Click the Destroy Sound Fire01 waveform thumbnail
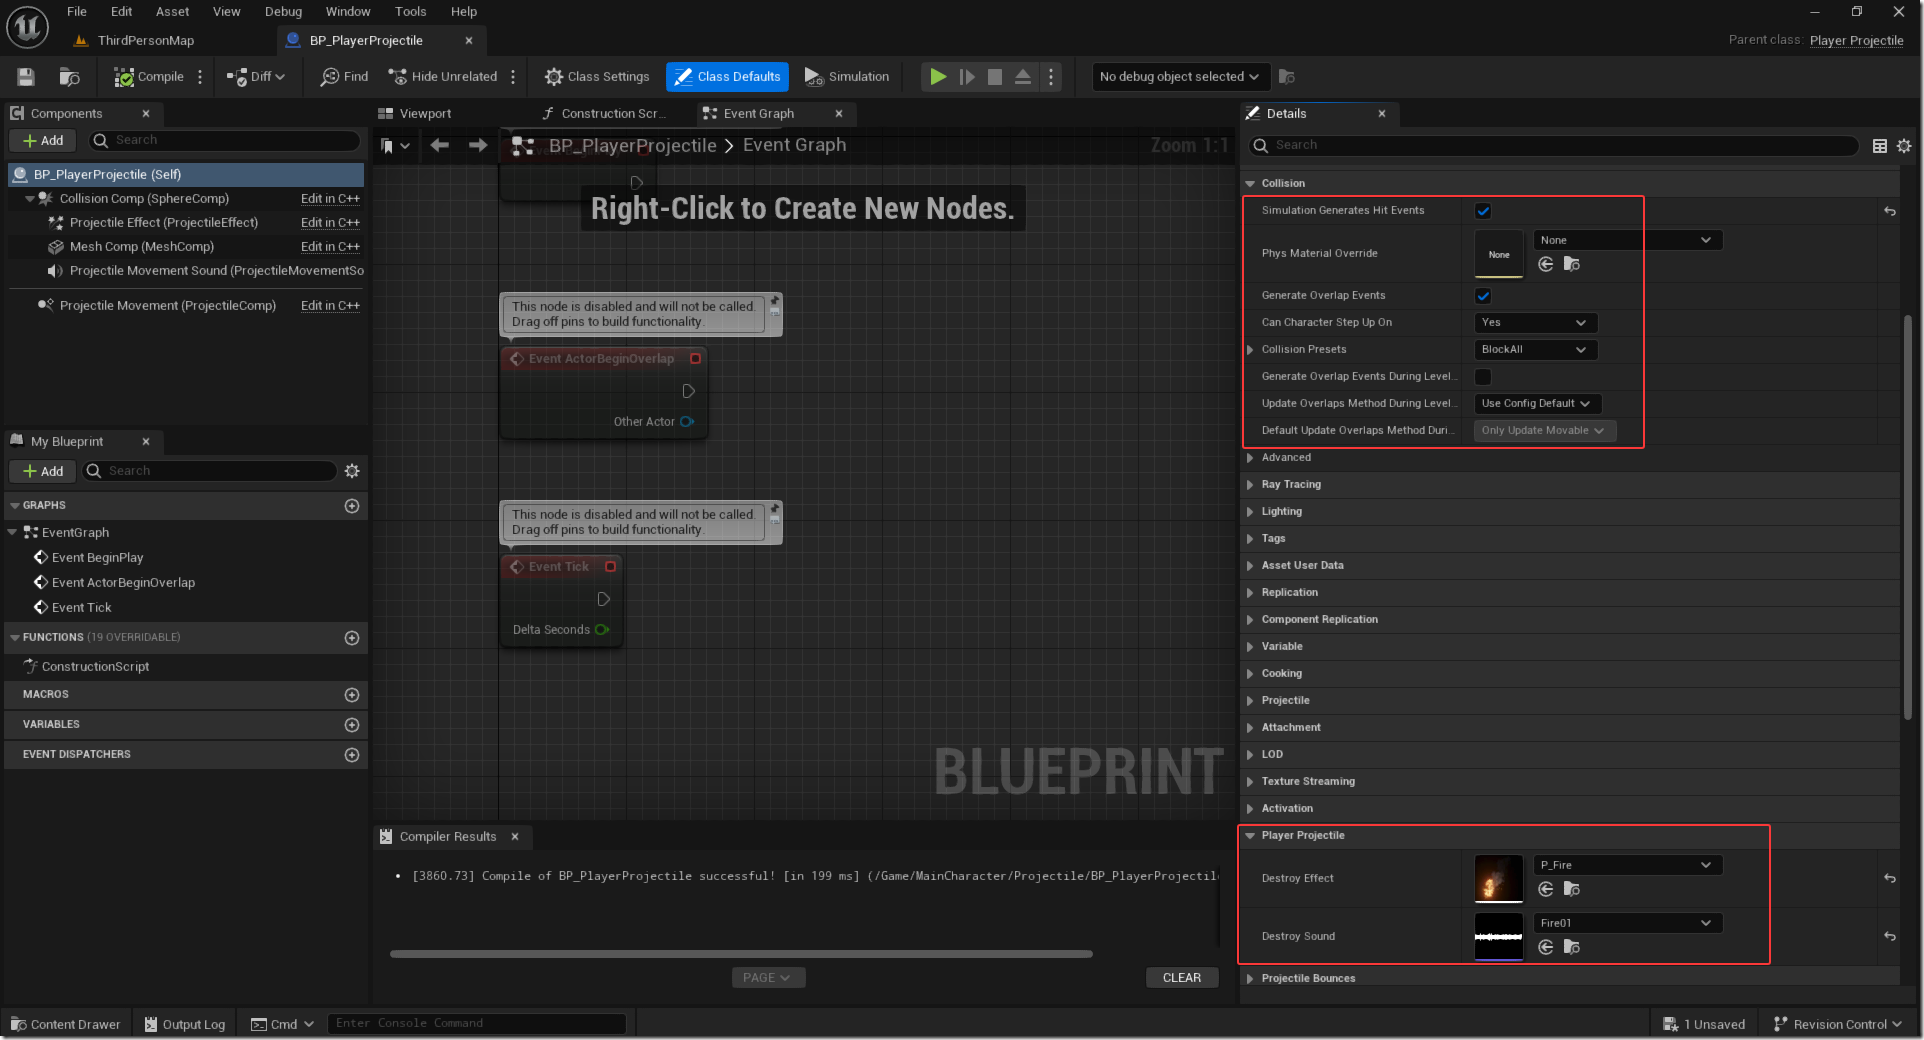 pyautogui.click(x=1499, y=937)
